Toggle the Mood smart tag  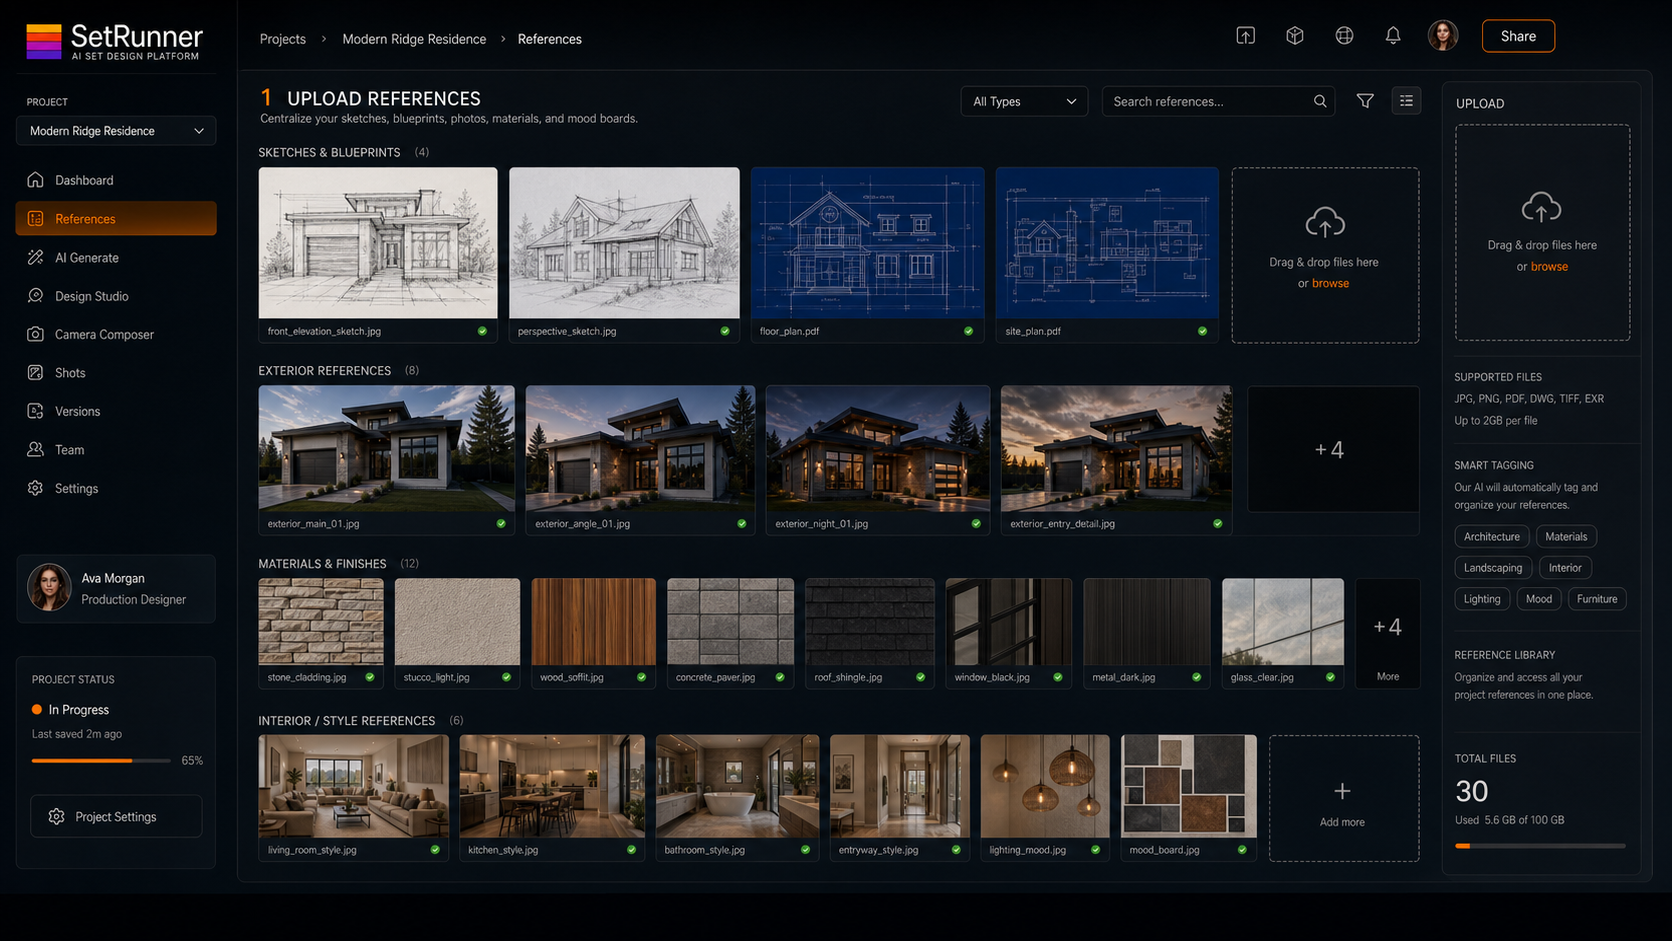tap(1539, 599)
